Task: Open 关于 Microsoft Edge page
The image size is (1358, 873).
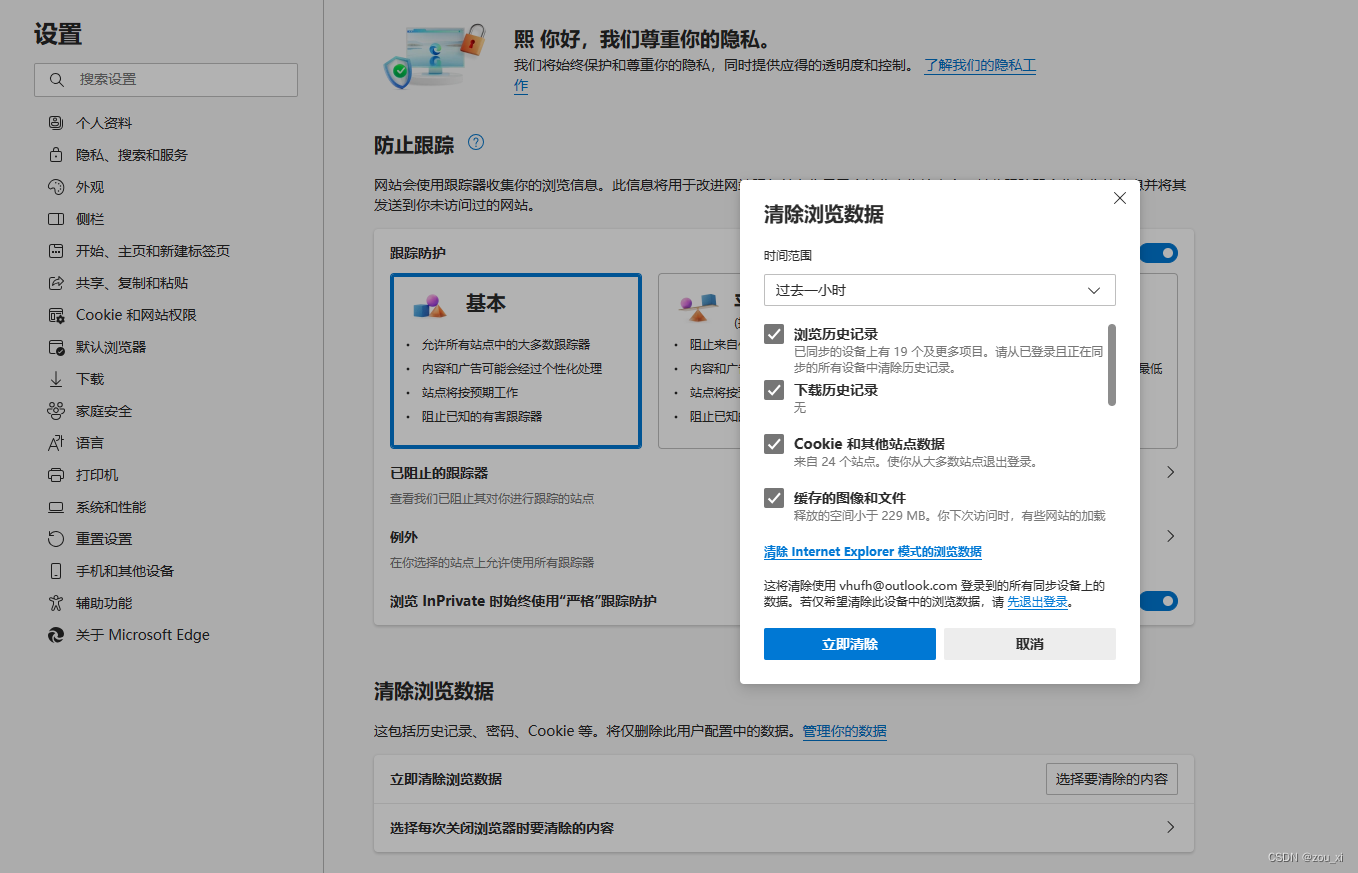Action: pos(143,635)
